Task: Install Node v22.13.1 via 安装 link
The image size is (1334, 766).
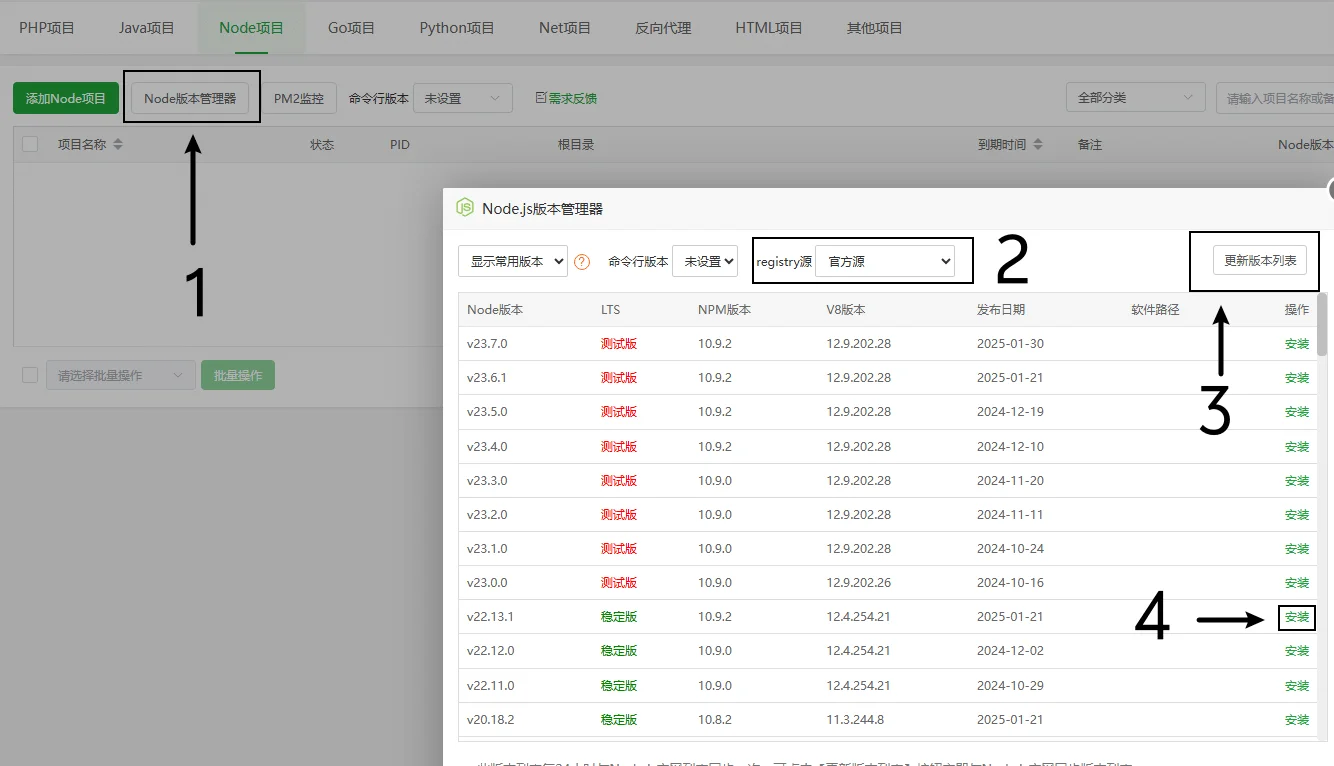Action: click(1297, 617)
